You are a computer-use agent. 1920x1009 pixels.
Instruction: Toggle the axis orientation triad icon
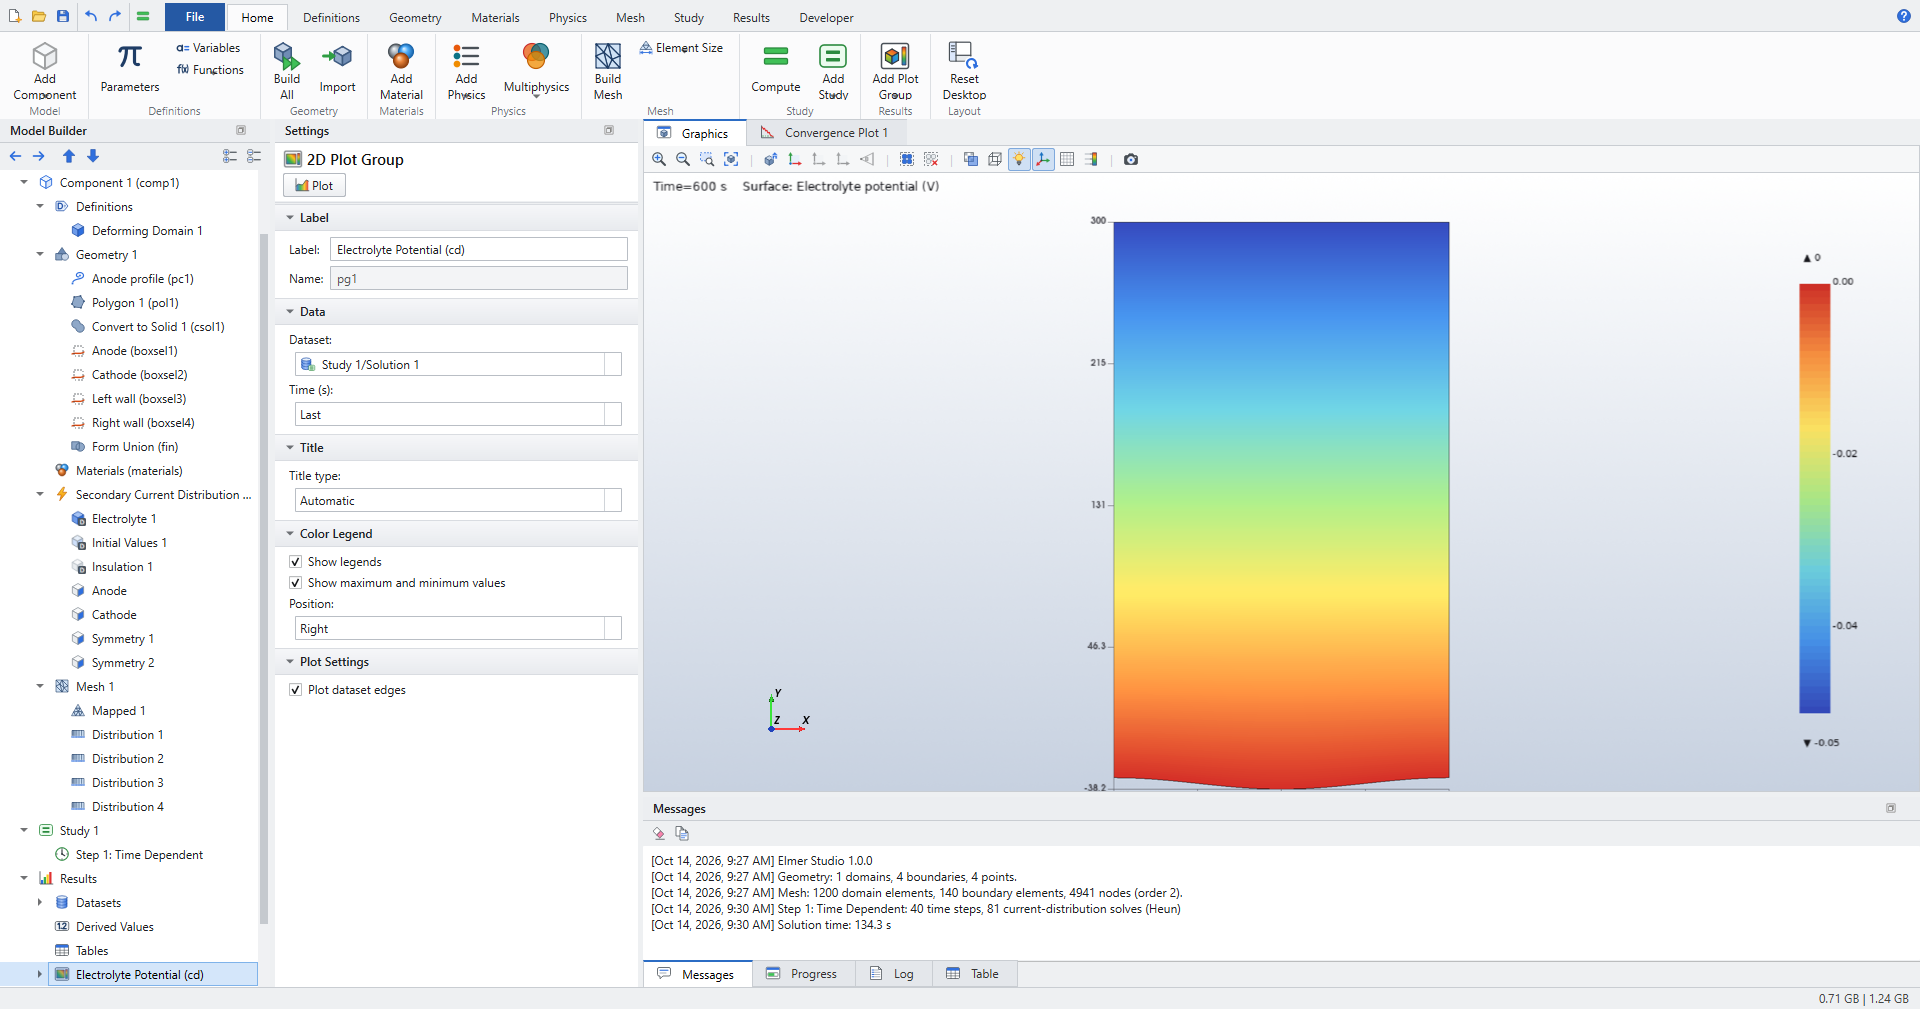click(x=1043, y=159)
